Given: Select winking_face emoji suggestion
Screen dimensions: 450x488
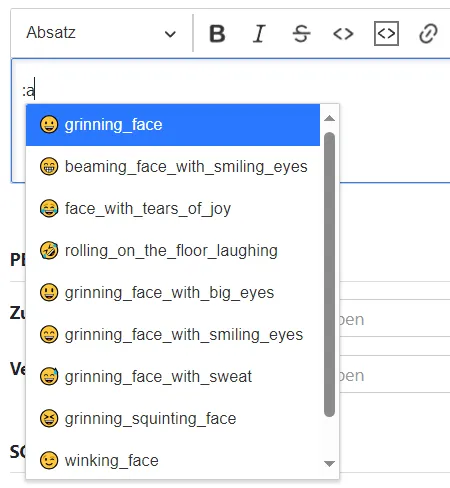Looking at the screenshot, I should coord(173,460).
